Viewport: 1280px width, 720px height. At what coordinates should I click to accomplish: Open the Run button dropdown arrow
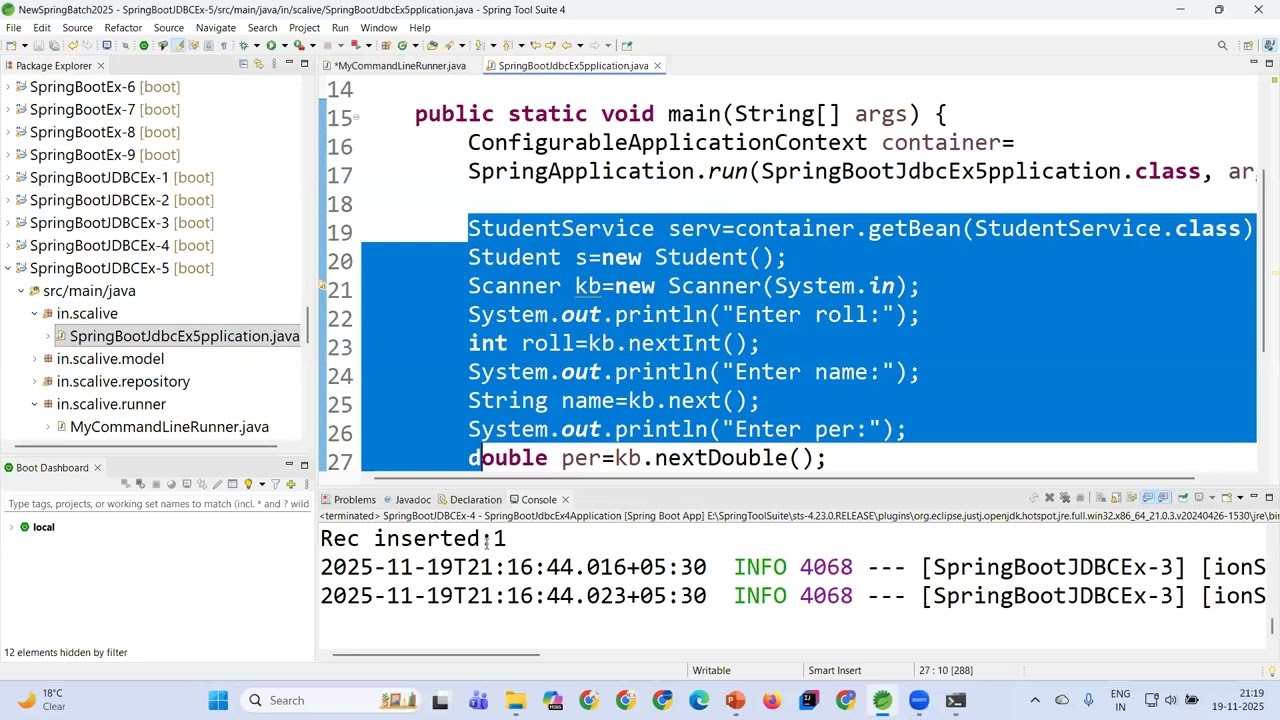coord(284,45)
